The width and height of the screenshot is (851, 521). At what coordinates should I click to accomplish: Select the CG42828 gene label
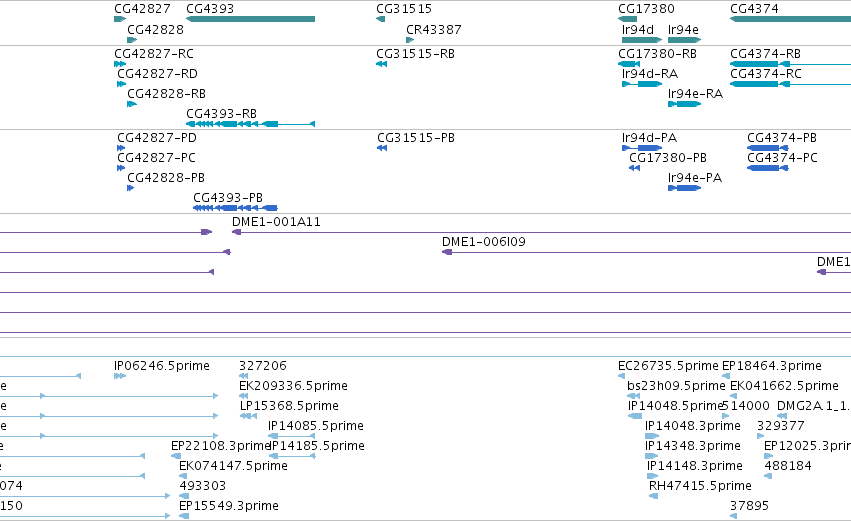pos(155,29)
